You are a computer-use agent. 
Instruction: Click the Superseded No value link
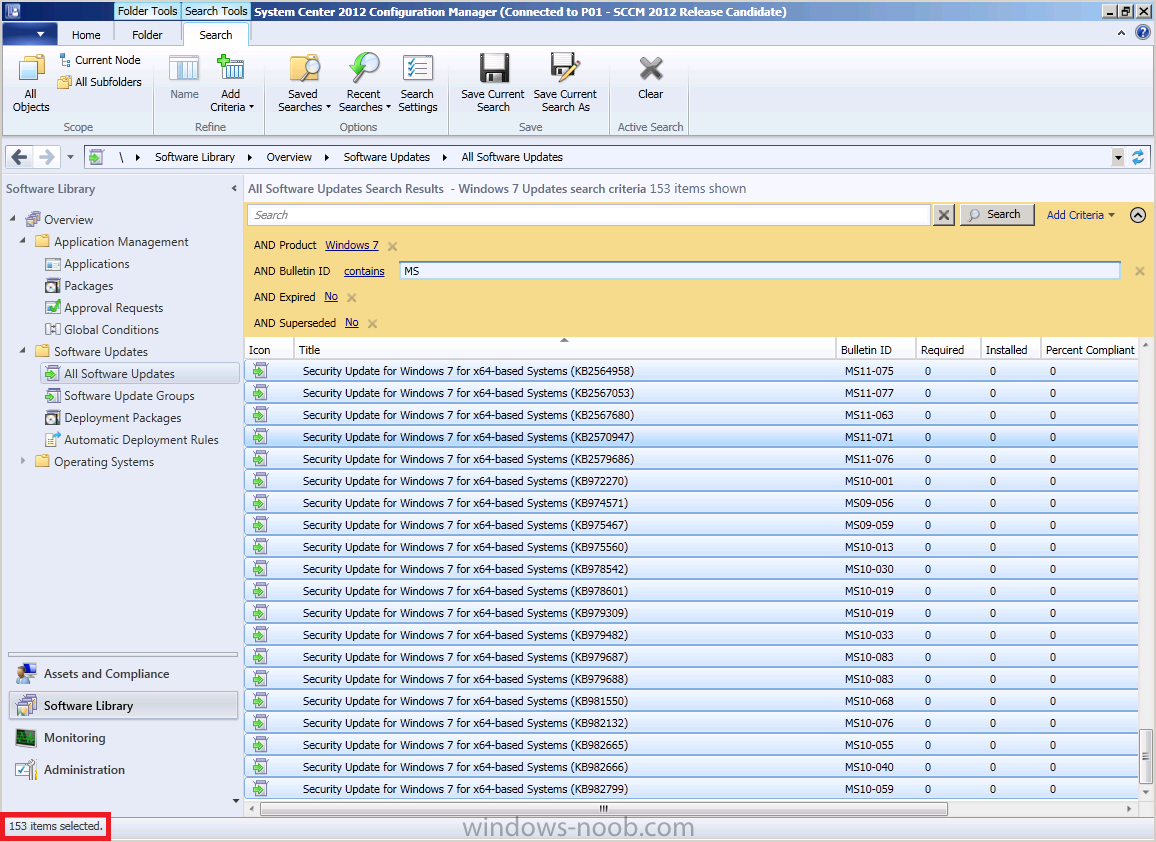[x=352, y=323]
